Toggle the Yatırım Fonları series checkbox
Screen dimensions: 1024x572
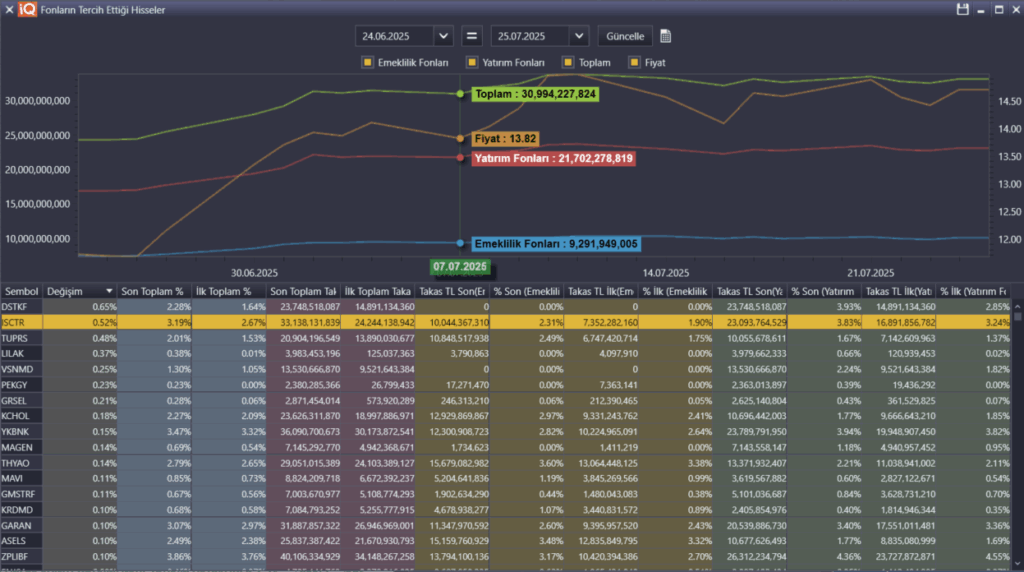(x=472, y=62)
